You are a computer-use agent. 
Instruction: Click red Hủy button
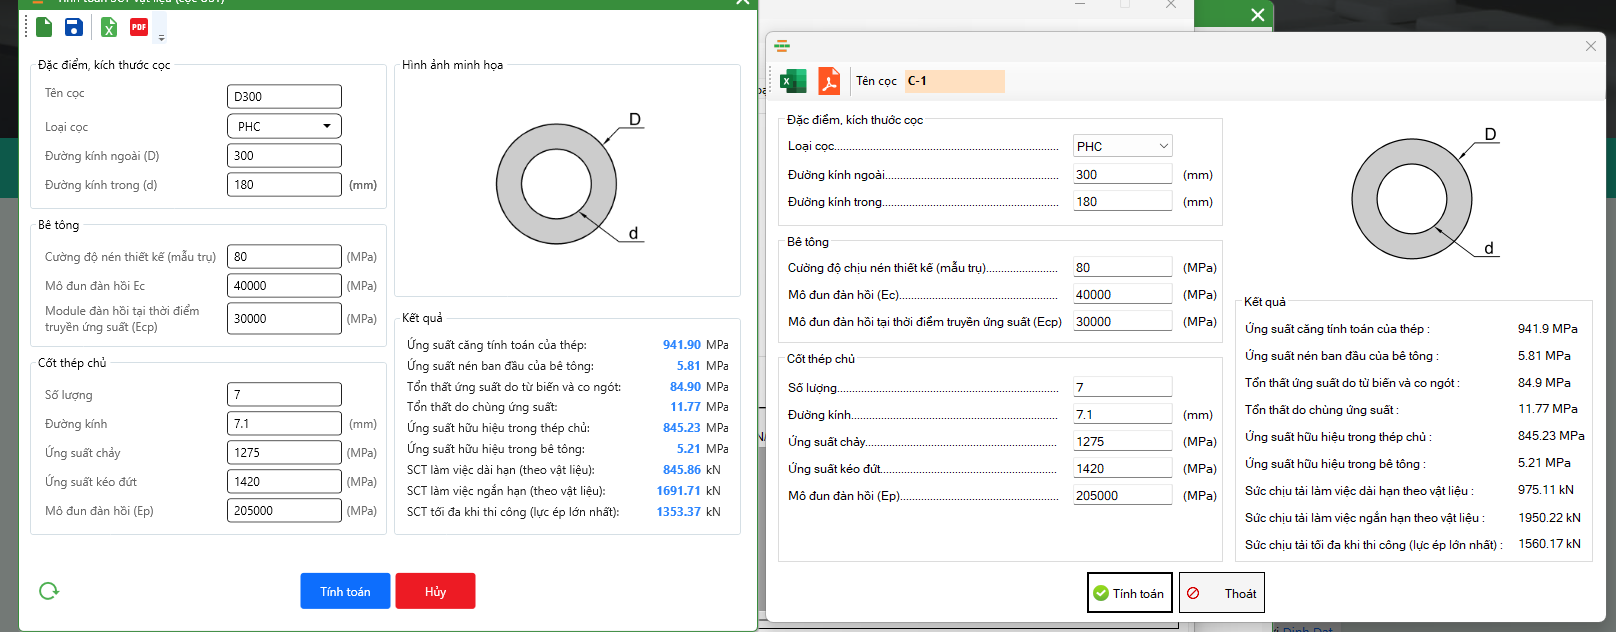click(x=435, y=591)
